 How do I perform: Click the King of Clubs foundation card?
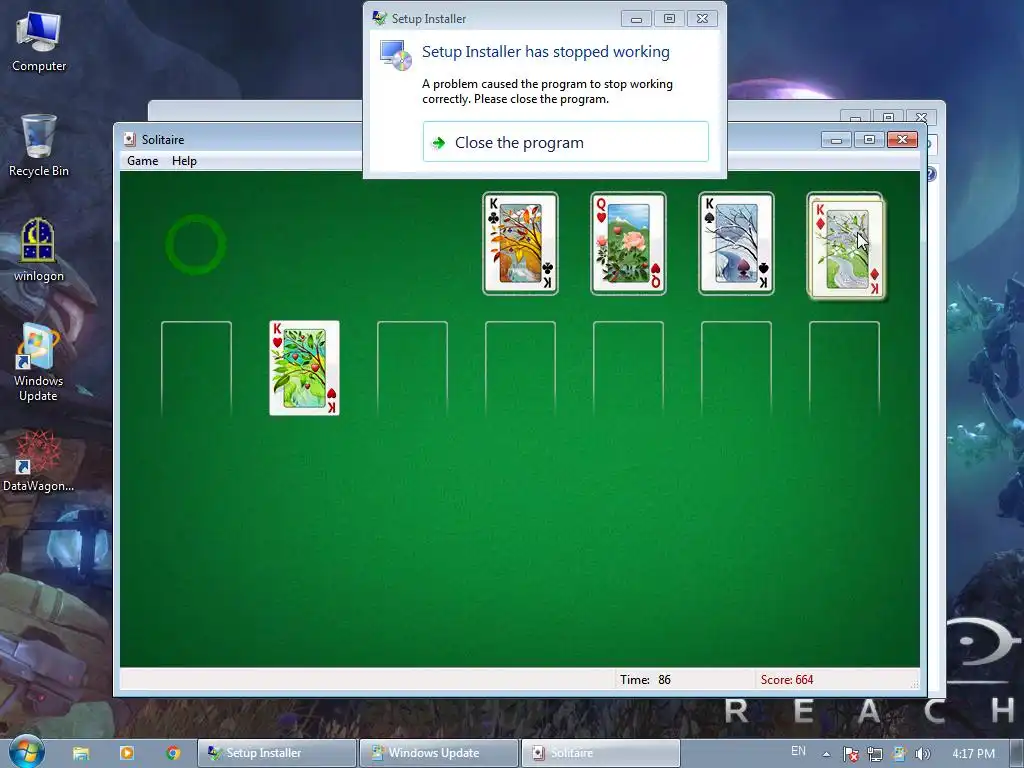pyautogui.click(x=520, y=244)
